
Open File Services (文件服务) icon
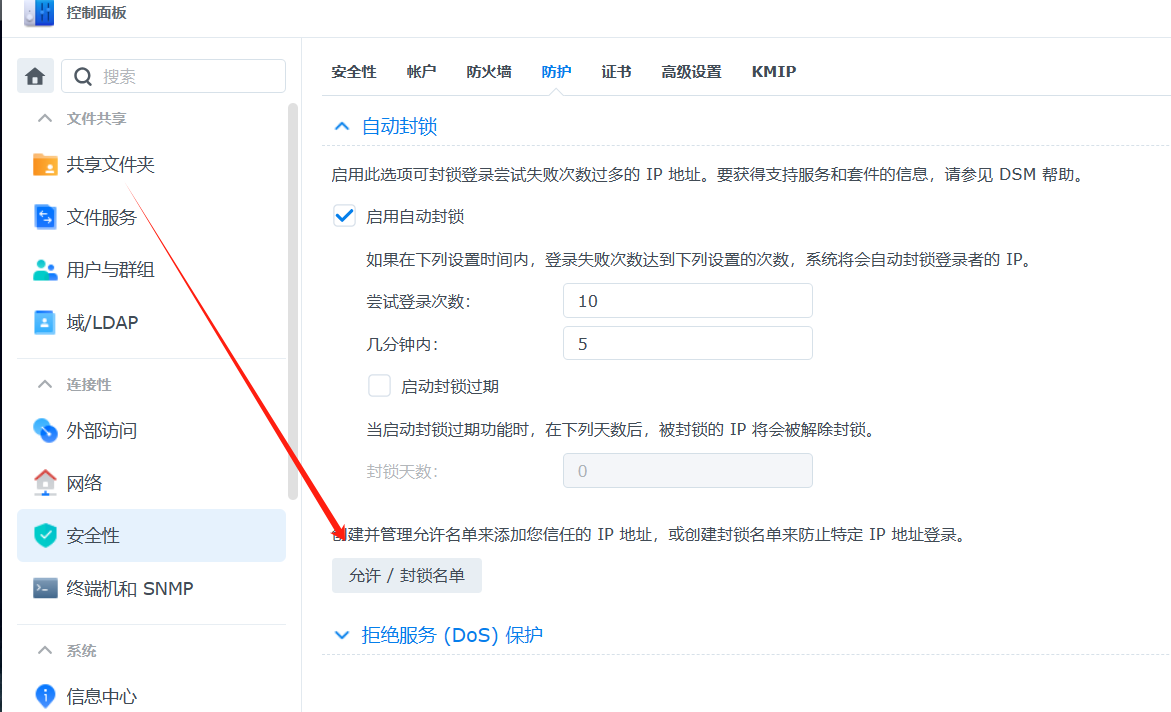click(45, 217)
